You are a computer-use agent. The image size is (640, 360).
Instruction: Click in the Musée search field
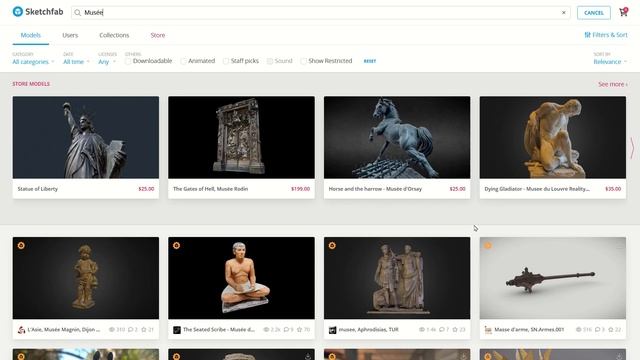point(320,13)
